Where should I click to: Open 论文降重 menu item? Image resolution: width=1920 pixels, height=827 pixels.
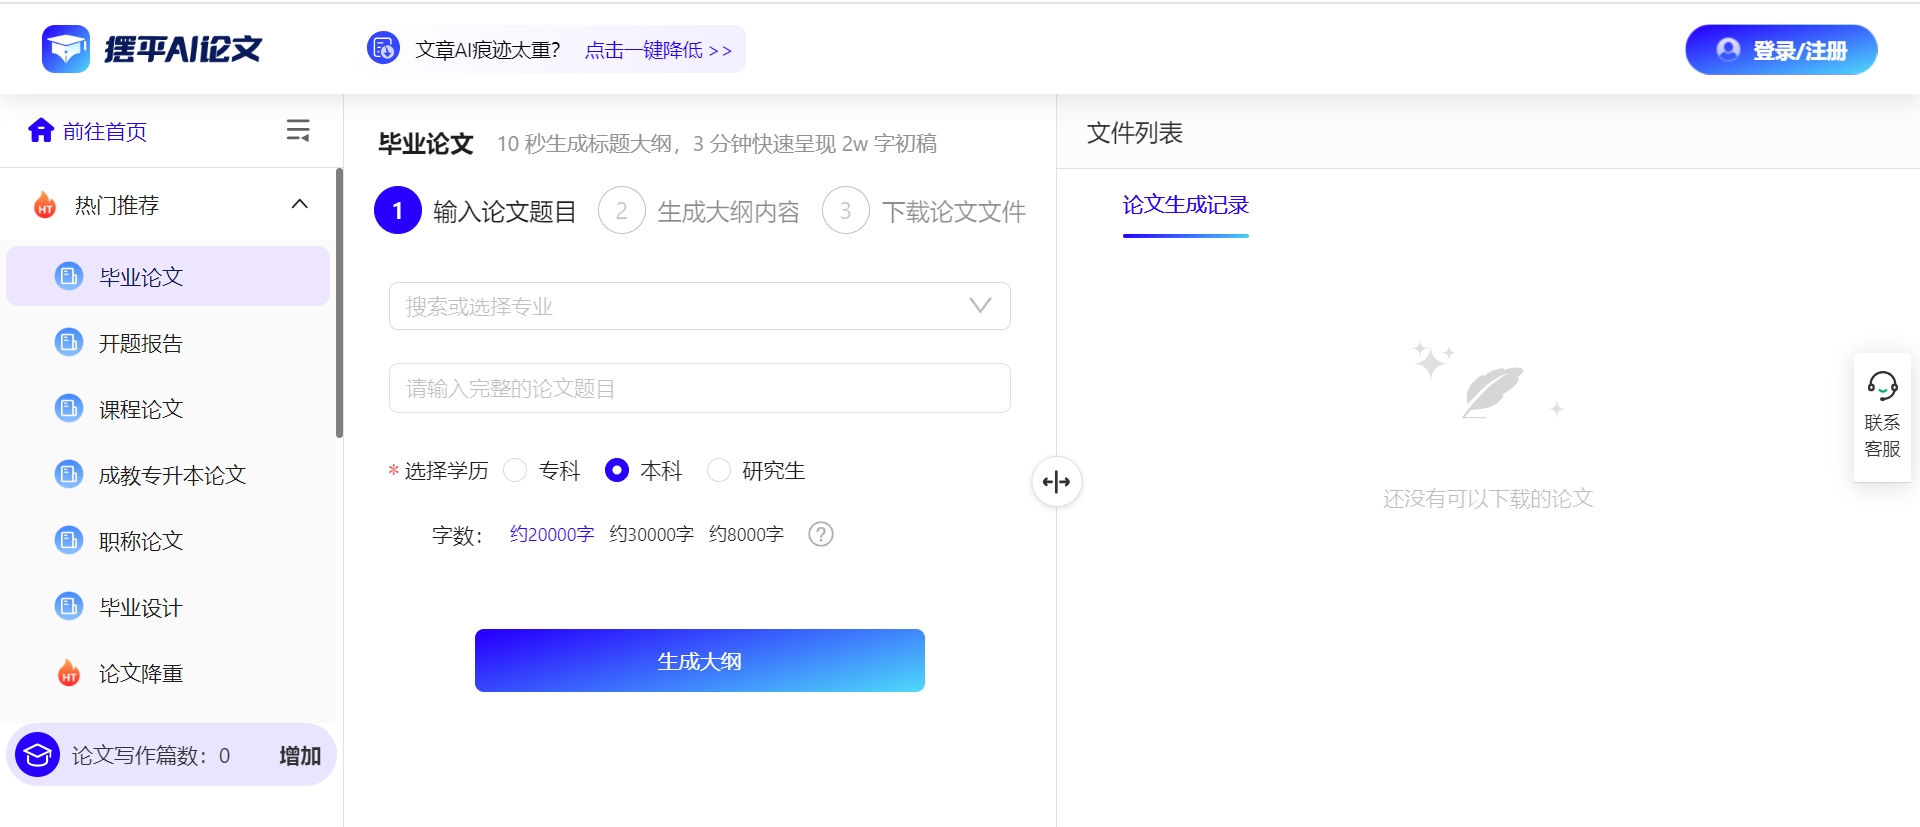coord(168,673)
